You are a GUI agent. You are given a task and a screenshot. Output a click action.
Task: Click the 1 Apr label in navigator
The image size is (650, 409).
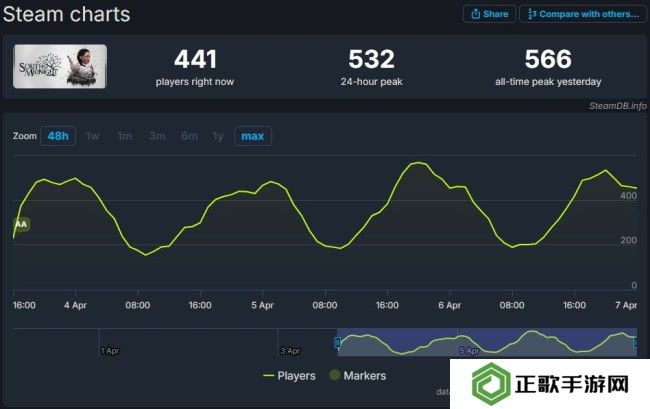[110, 351]
